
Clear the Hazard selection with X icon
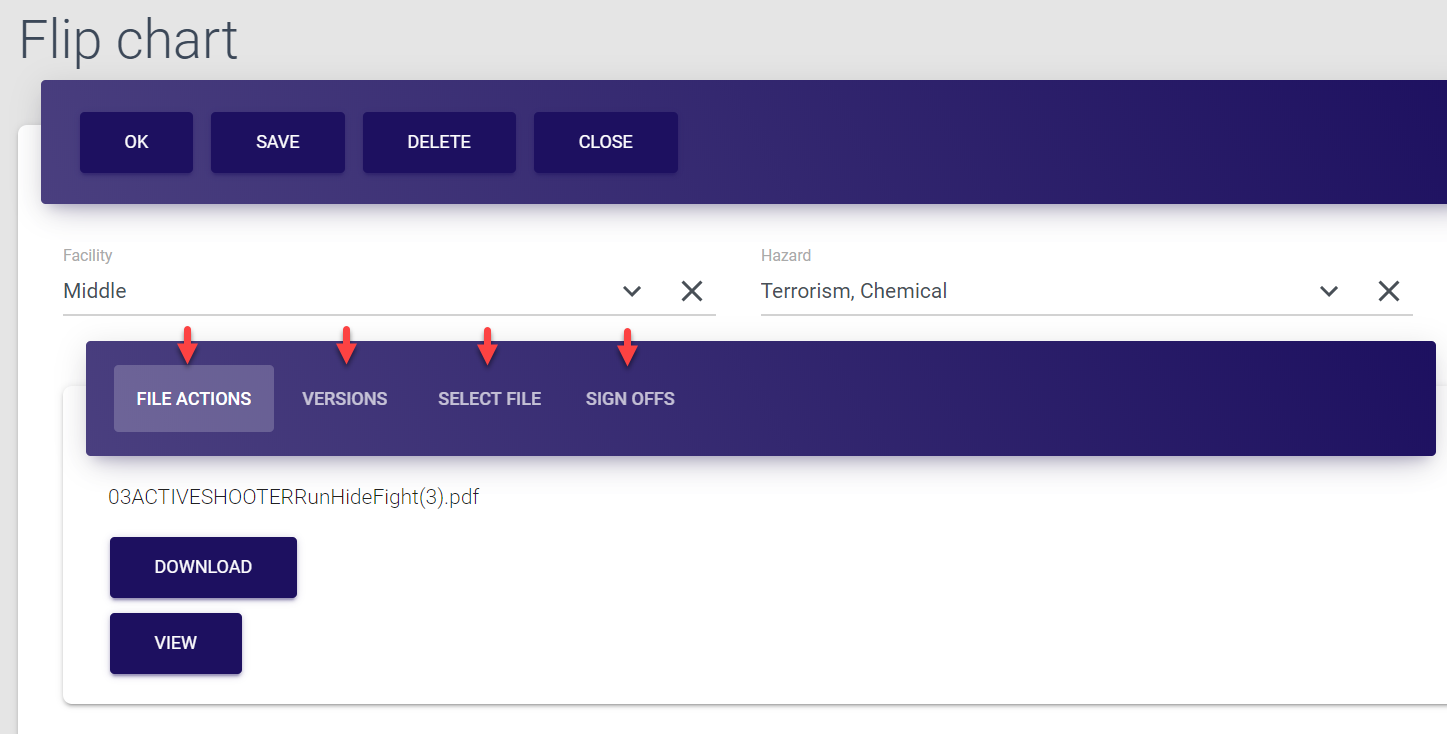click(x=1388, y=291)
